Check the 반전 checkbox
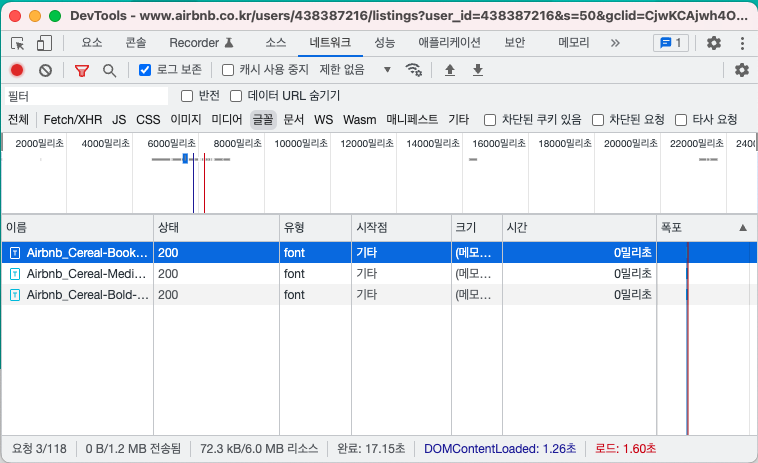Screen dimensions: 758x463 click(x=187, y=96)
